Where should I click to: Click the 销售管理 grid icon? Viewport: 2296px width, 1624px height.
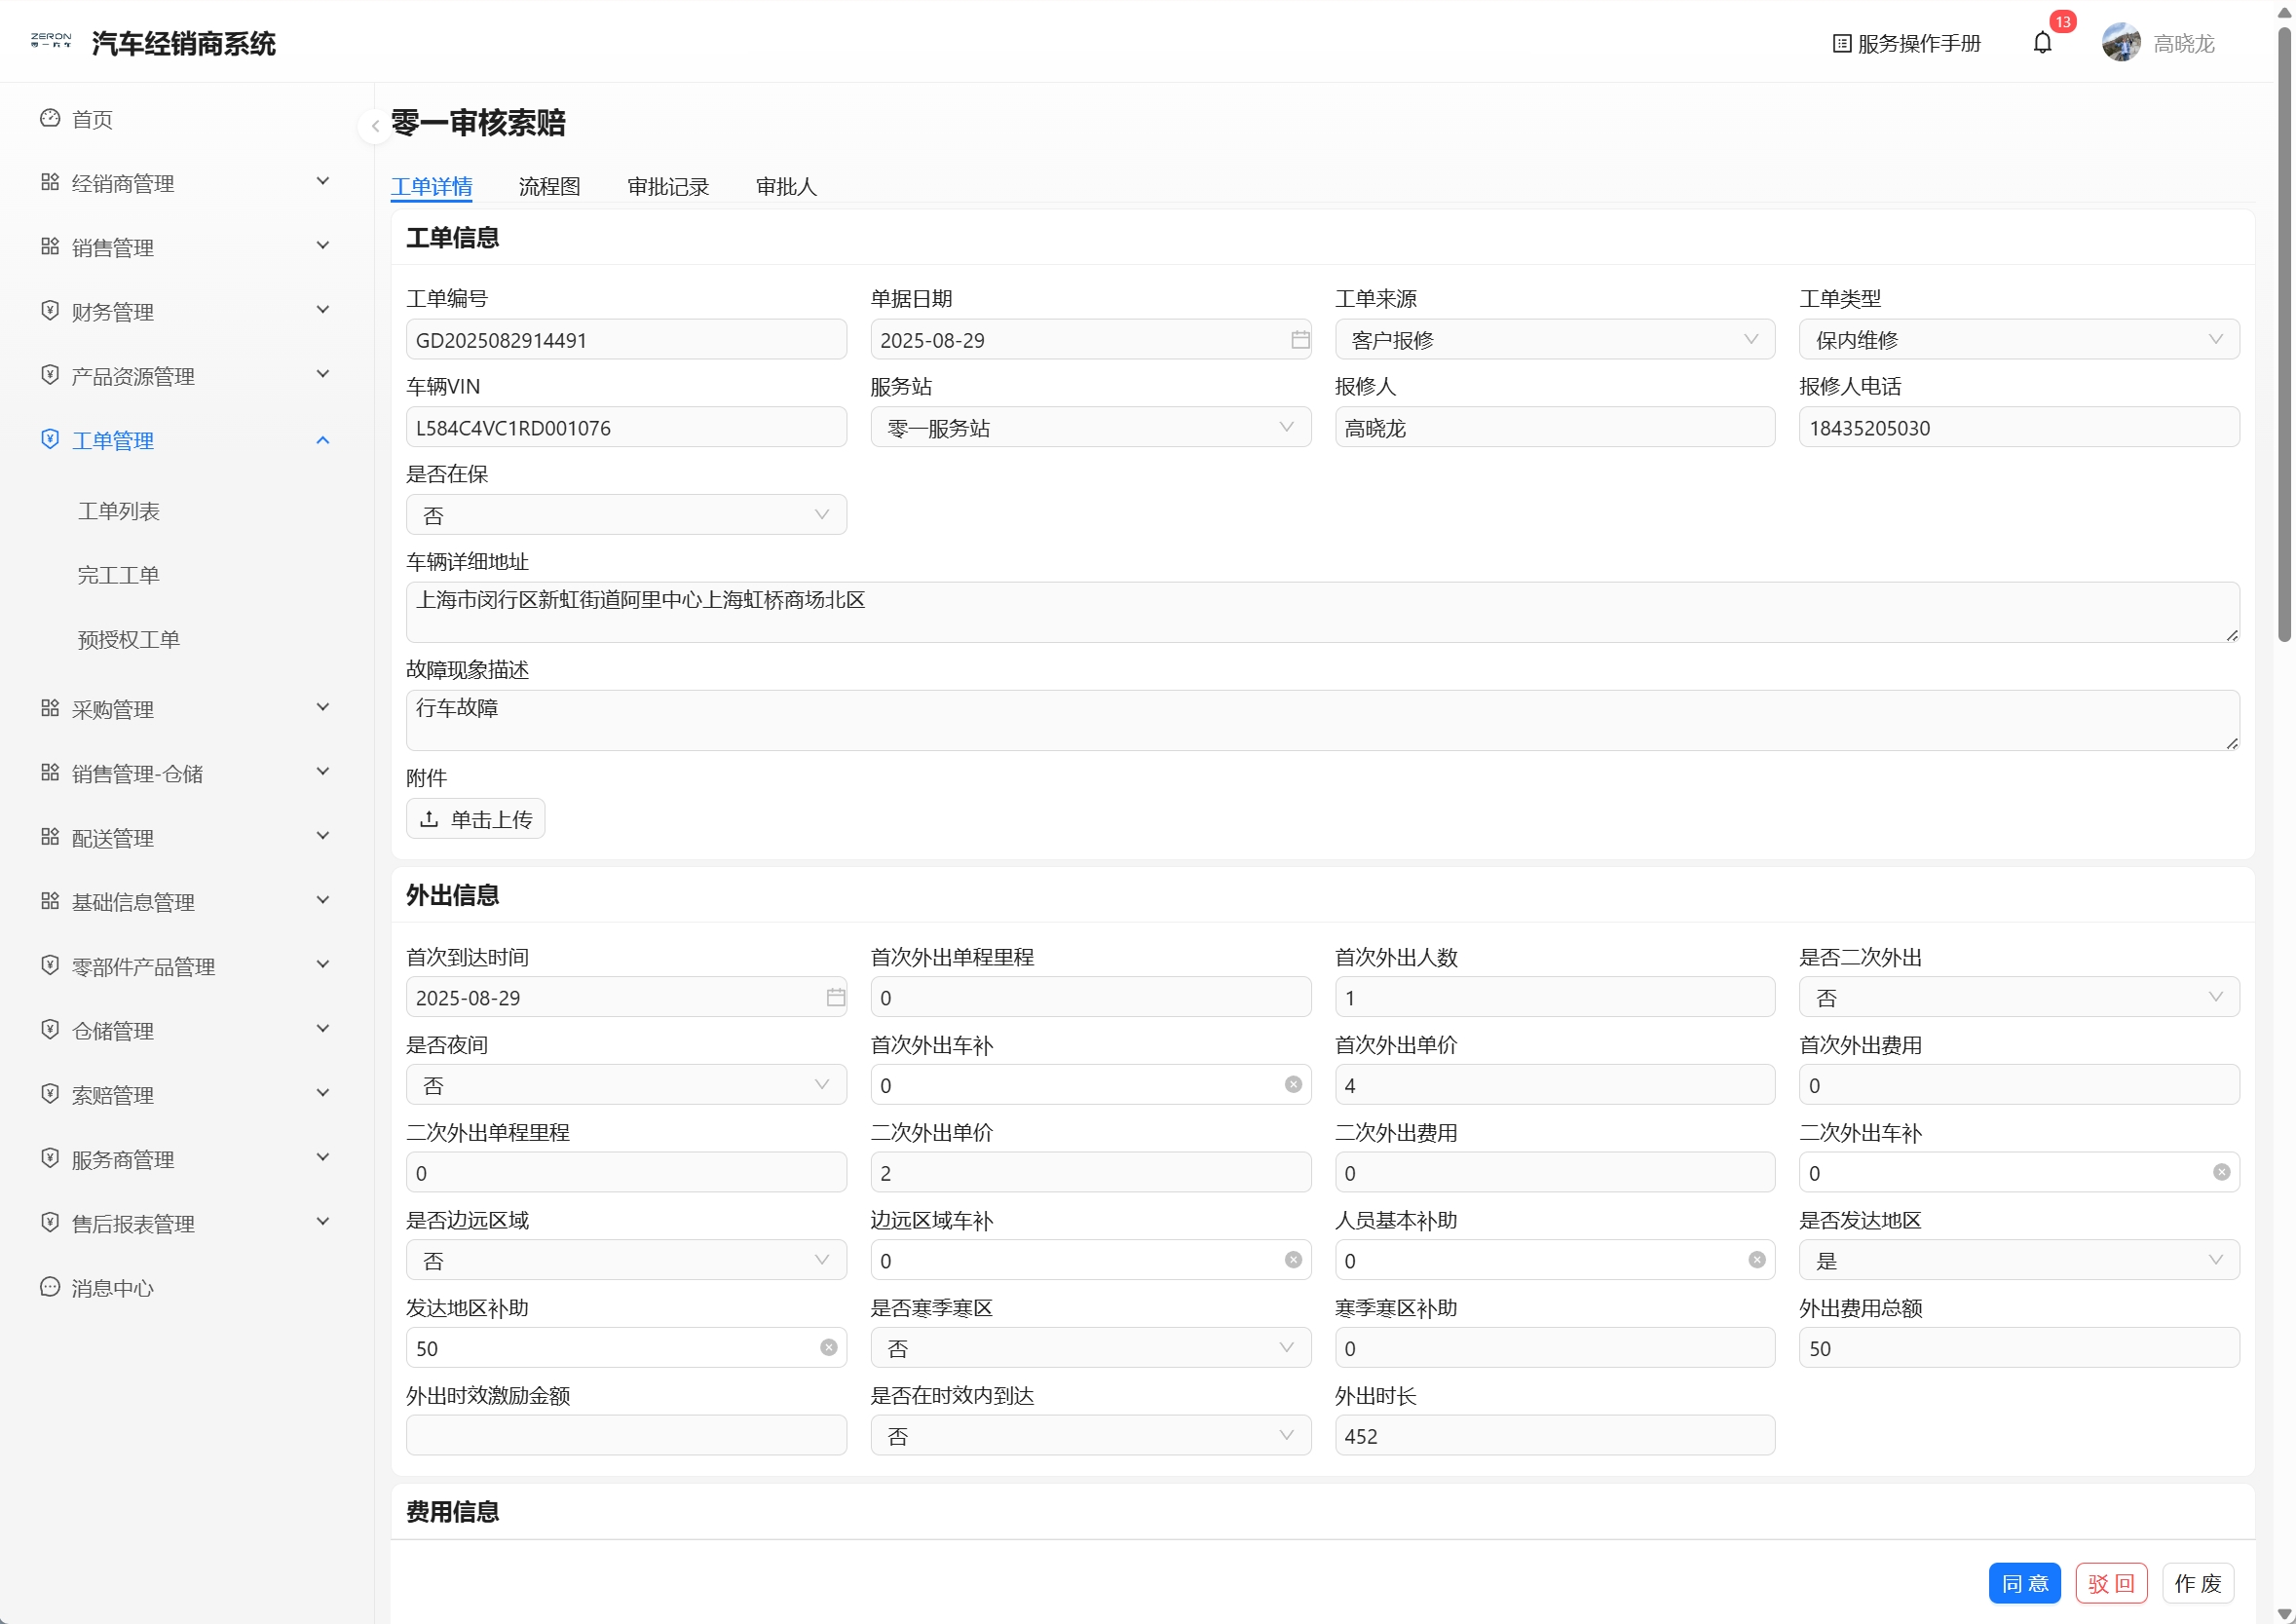tap(50, 247)
